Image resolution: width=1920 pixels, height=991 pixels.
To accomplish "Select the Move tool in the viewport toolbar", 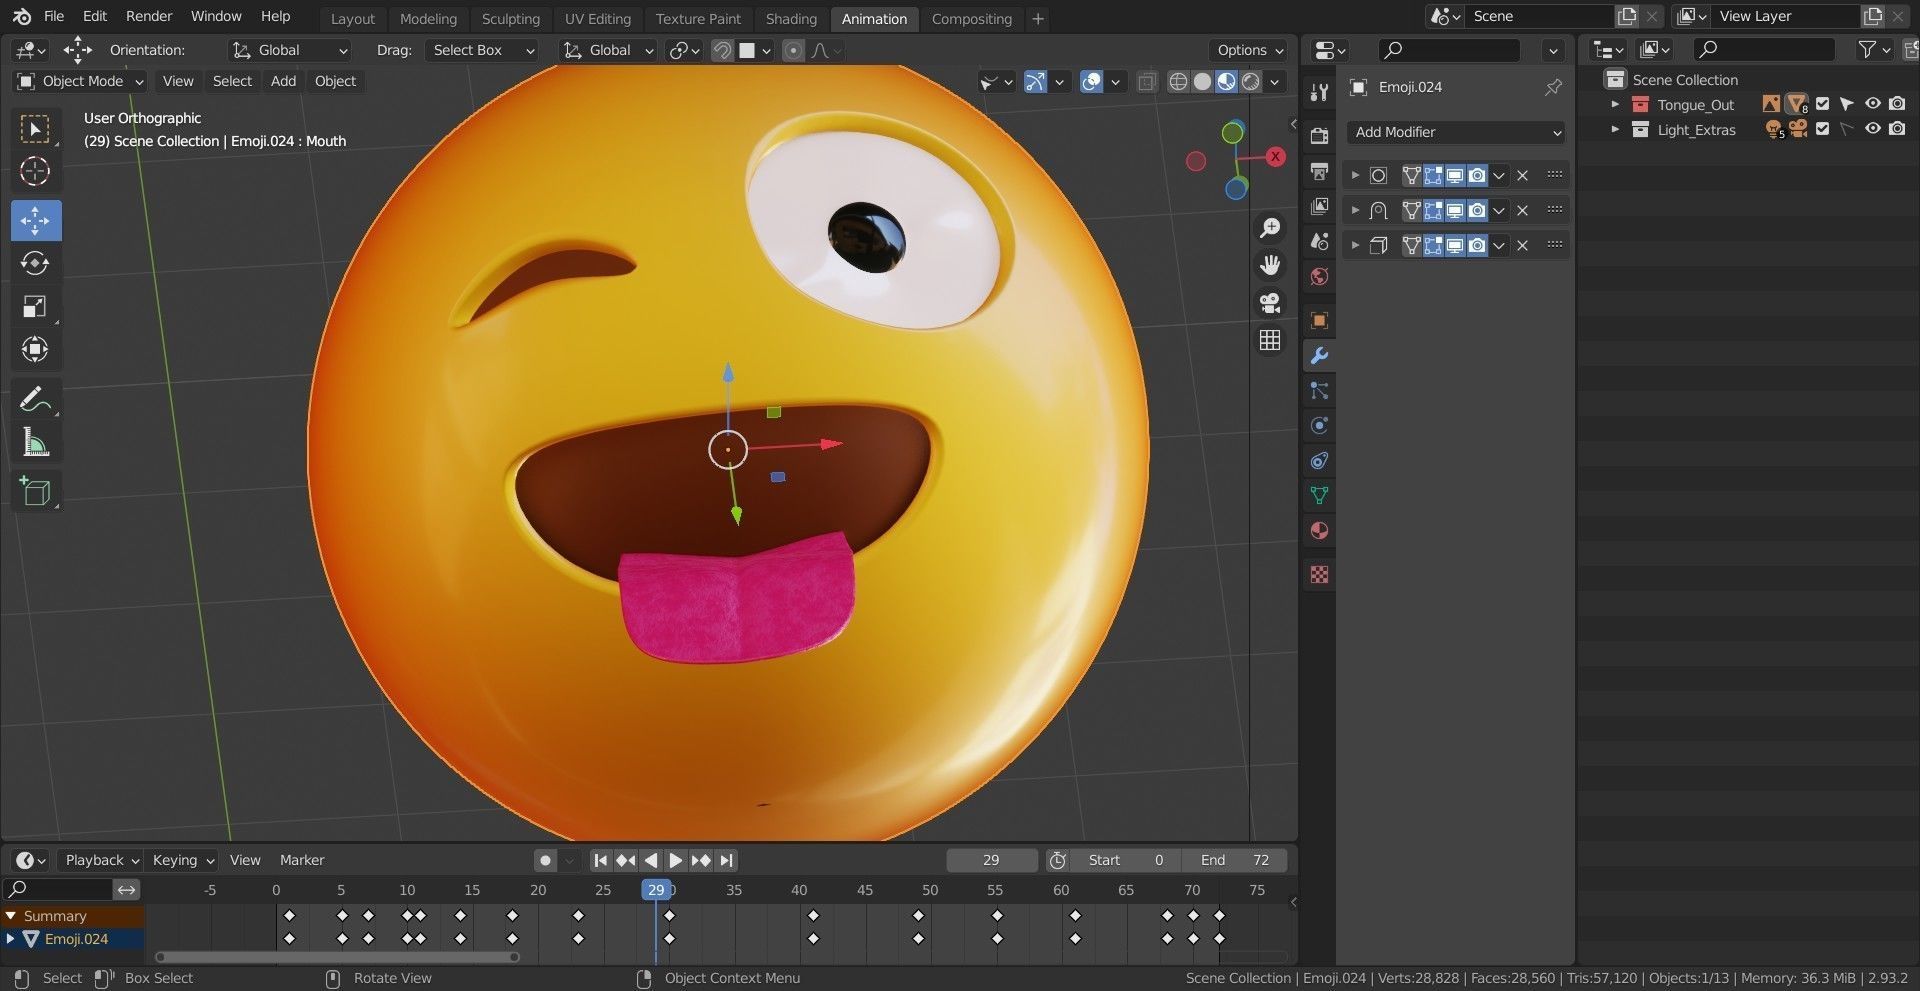I will pos(36,220).
